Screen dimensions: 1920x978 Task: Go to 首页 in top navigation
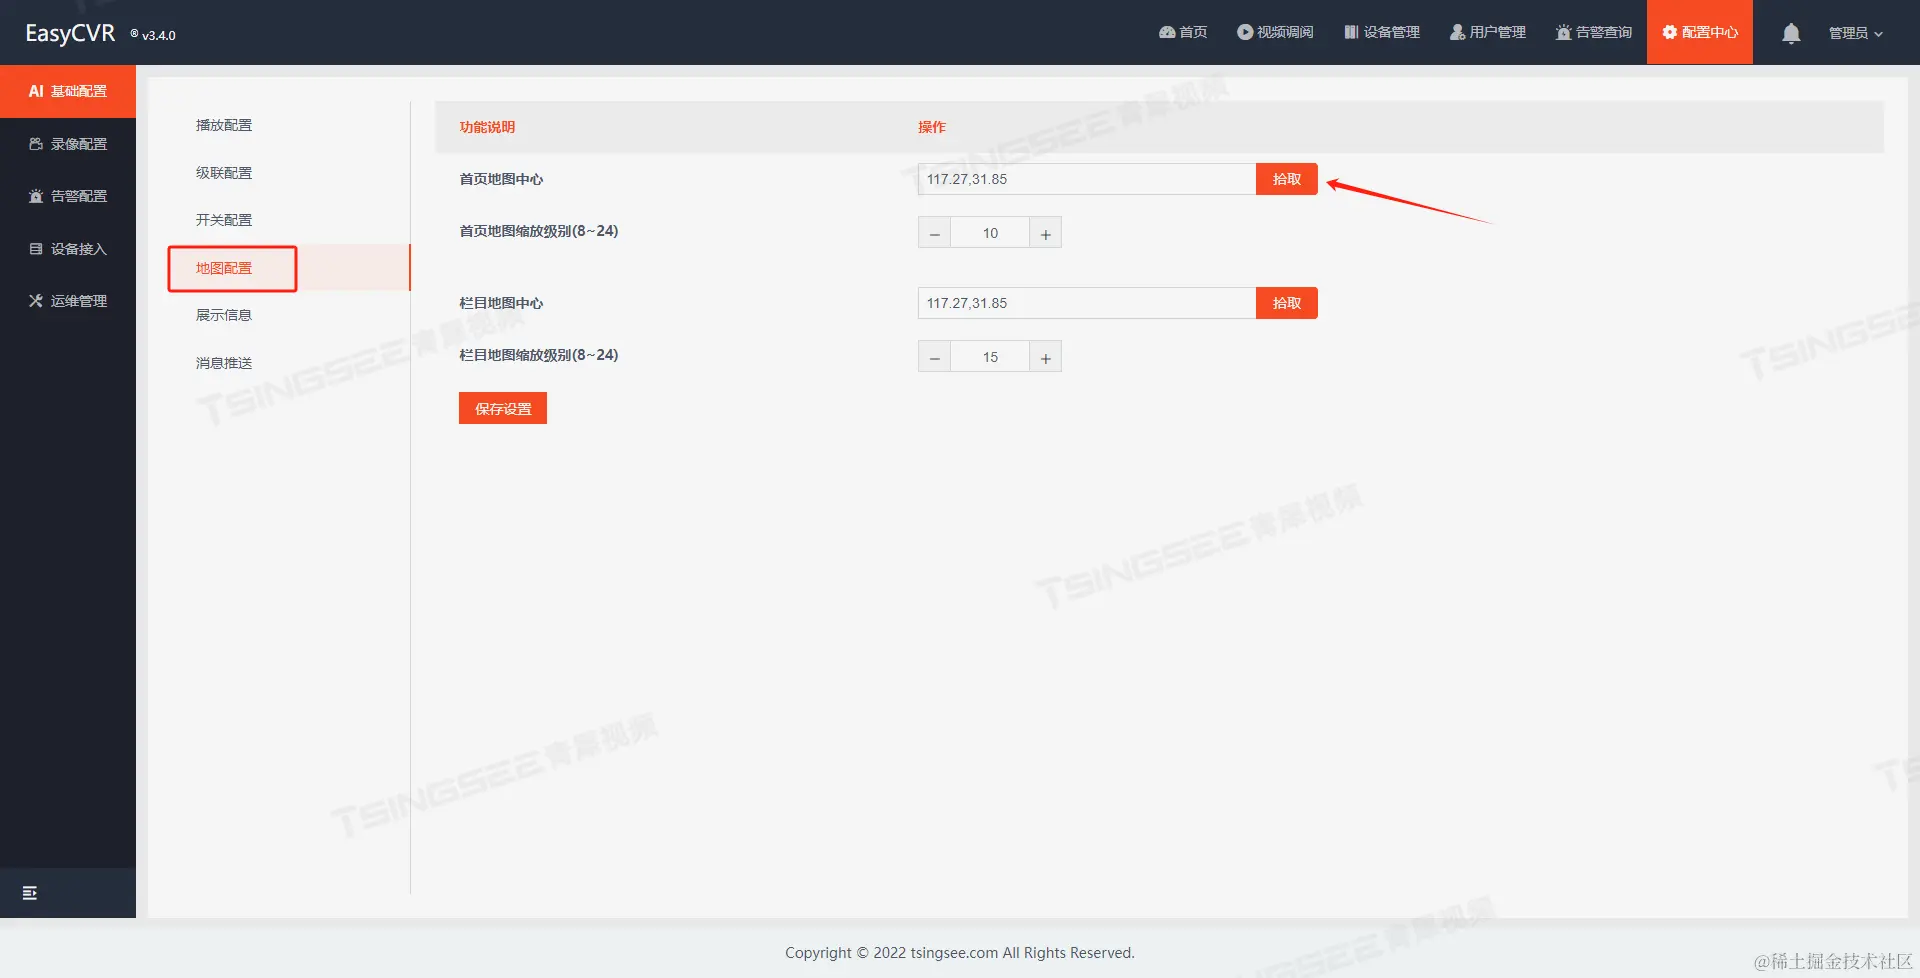(1183, 32)
